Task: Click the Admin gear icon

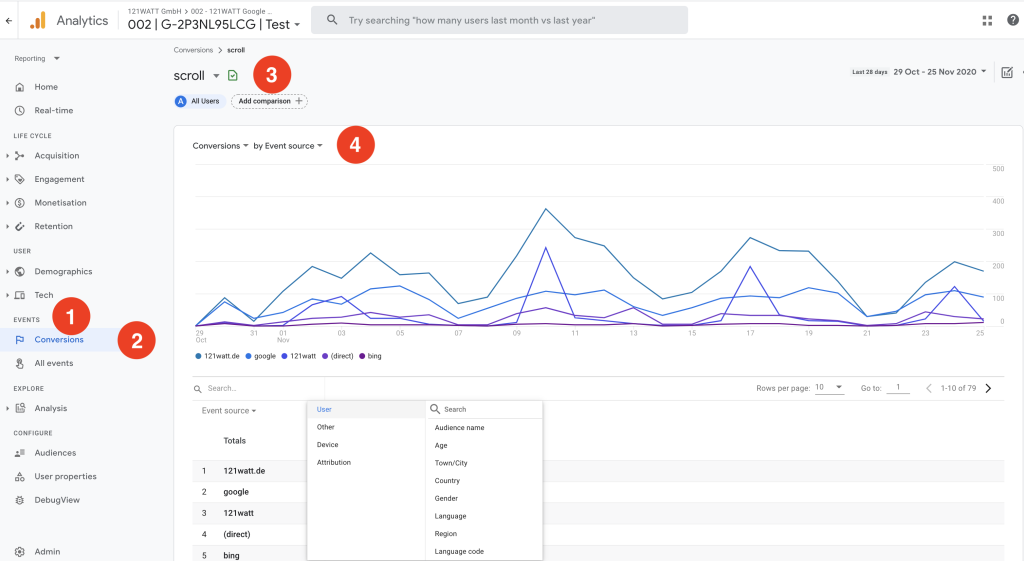Action: [20, 552]
